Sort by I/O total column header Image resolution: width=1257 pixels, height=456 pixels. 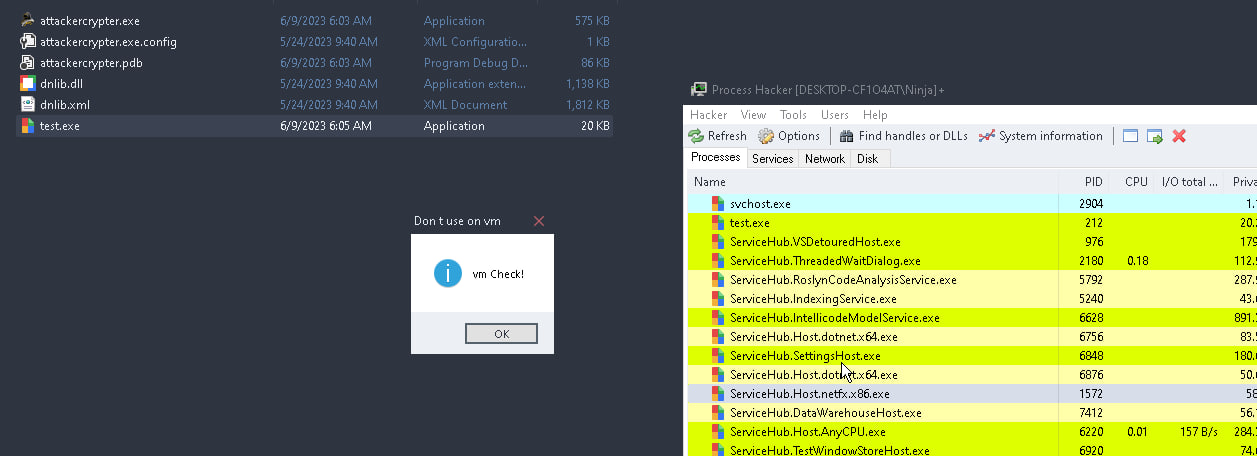click(1189, 182)
